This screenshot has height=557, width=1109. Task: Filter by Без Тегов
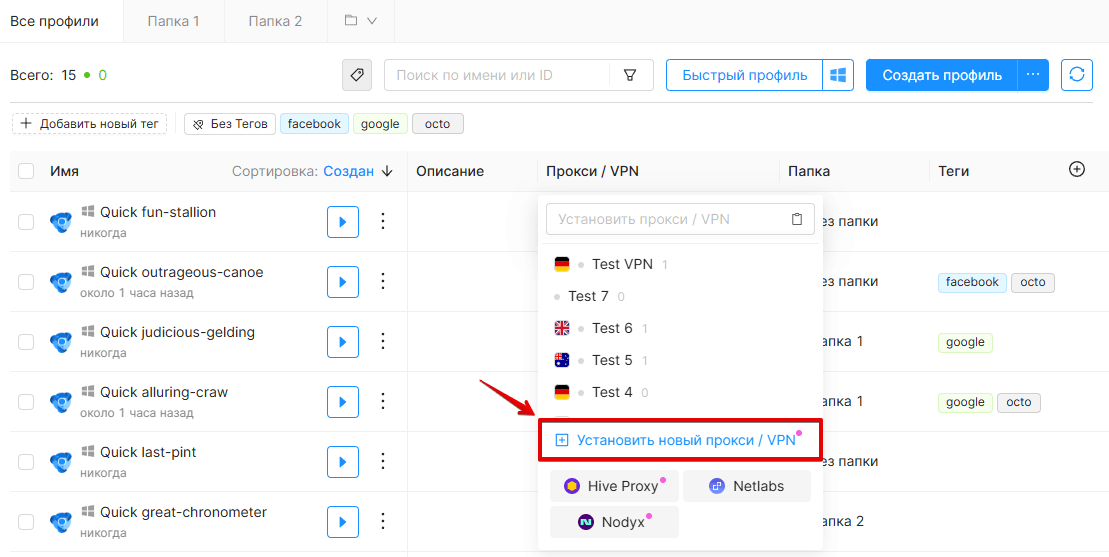tap(230, 124)
